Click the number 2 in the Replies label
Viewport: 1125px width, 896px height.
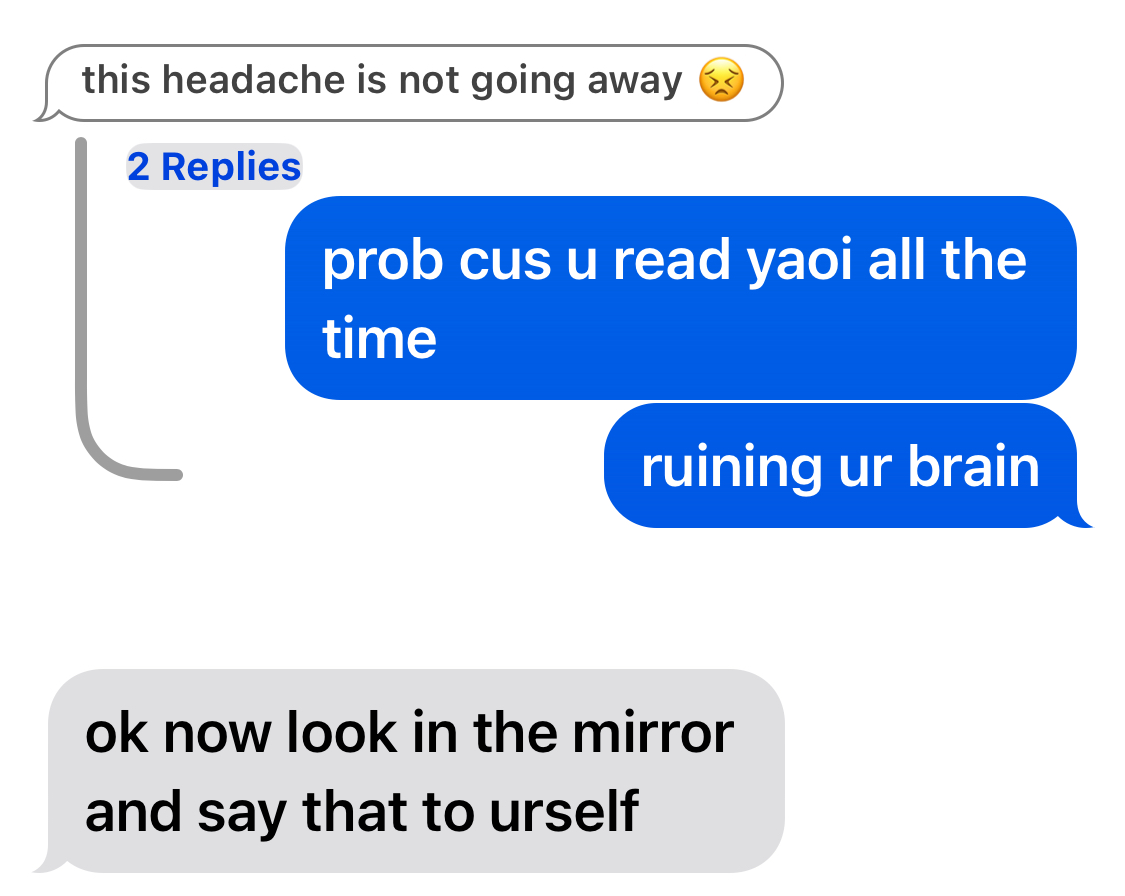pyautogui.click(x=138, y=166)
